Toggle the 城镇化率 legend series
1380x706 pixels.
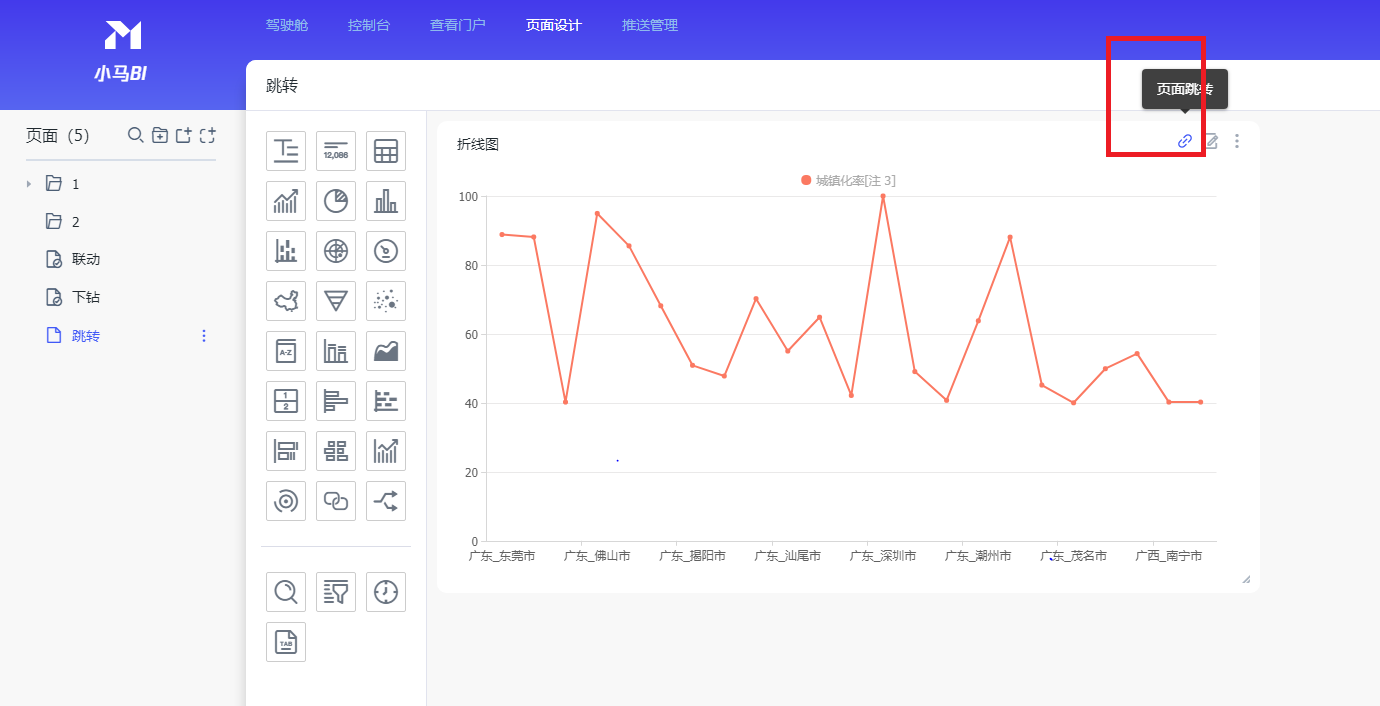(x=848, y=181)
